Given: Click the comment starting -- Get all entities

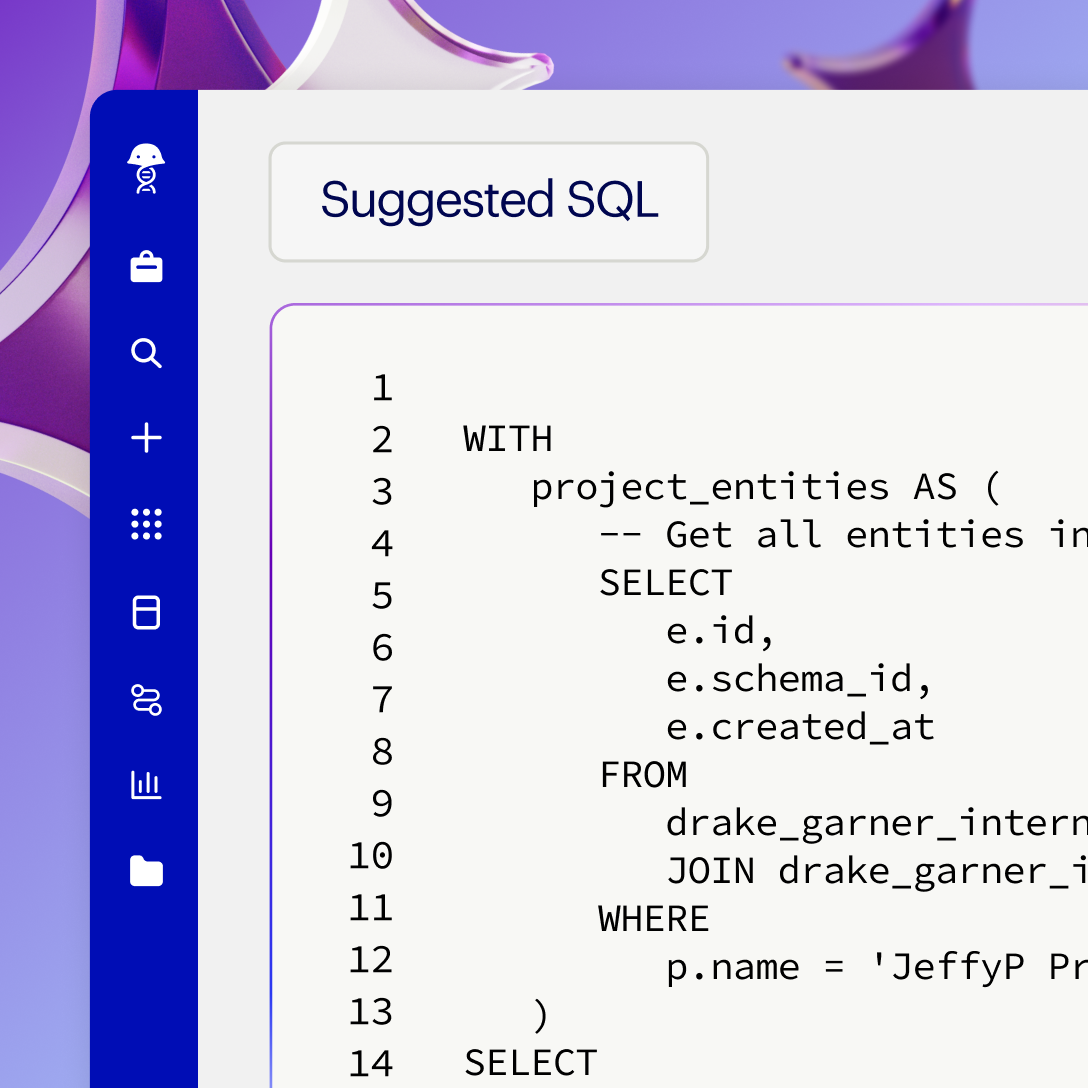Looking at the screenshot, I should pos(843,535).
